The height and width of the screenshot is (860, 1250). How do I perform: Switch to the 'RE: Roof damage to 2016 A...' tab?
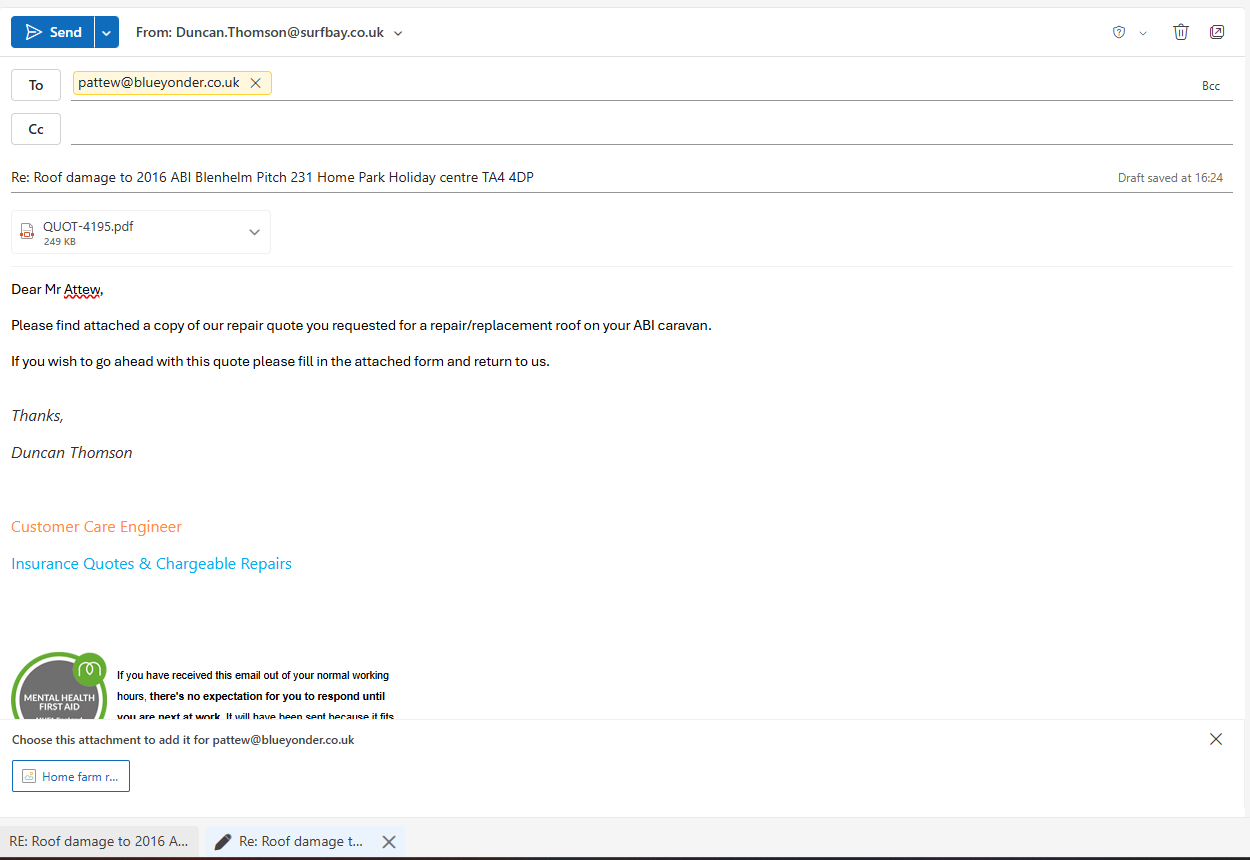click(99, 842)
